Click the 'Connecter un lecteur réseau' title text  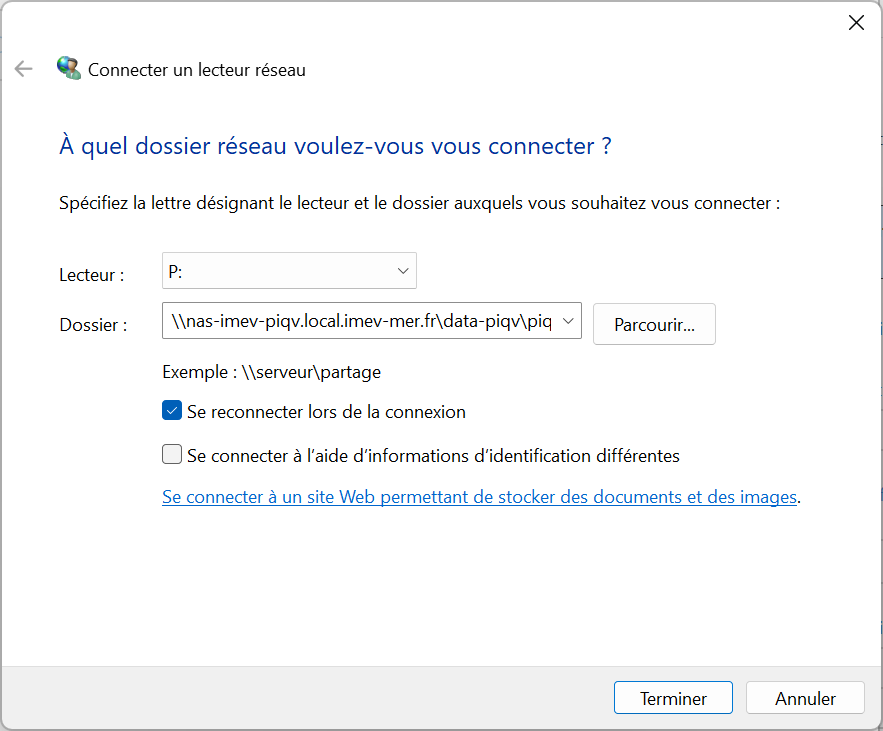coord(197,70)
